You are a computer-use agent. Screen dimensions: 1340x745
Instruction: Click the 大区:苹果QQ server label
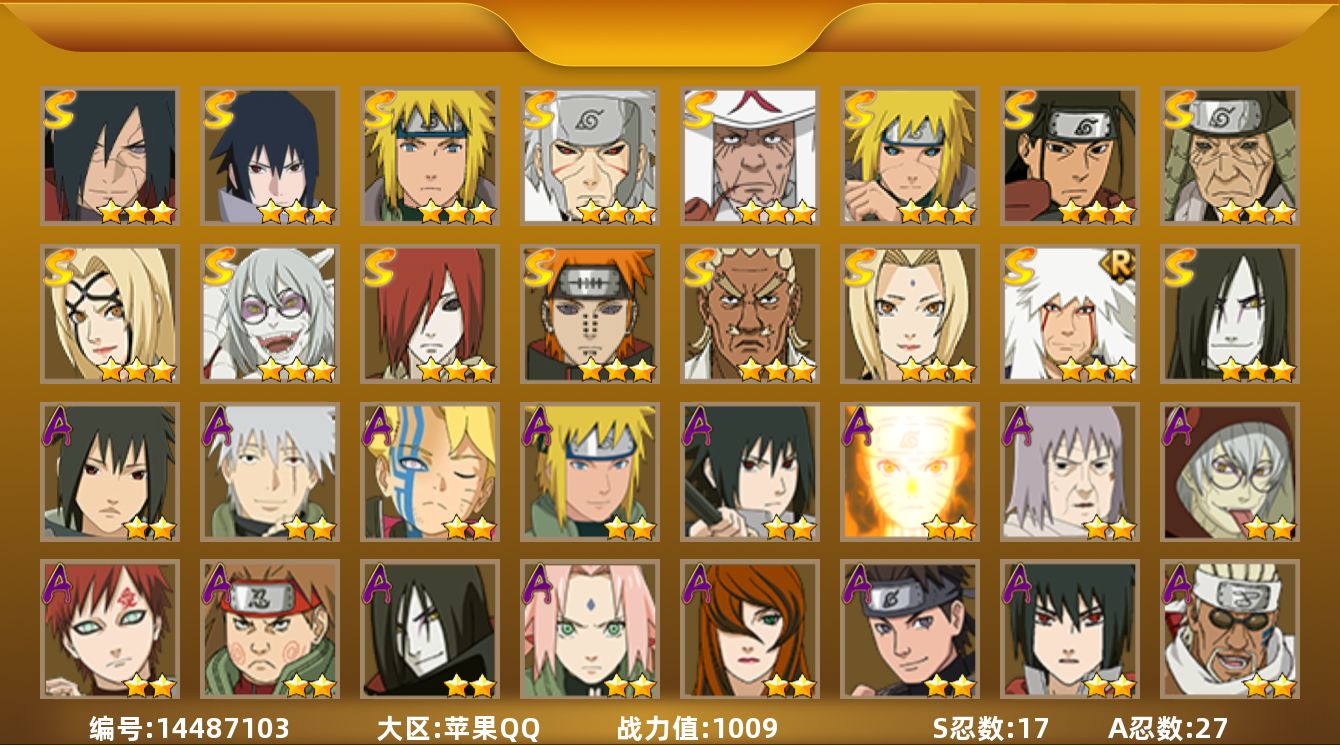tap(458, 728)
